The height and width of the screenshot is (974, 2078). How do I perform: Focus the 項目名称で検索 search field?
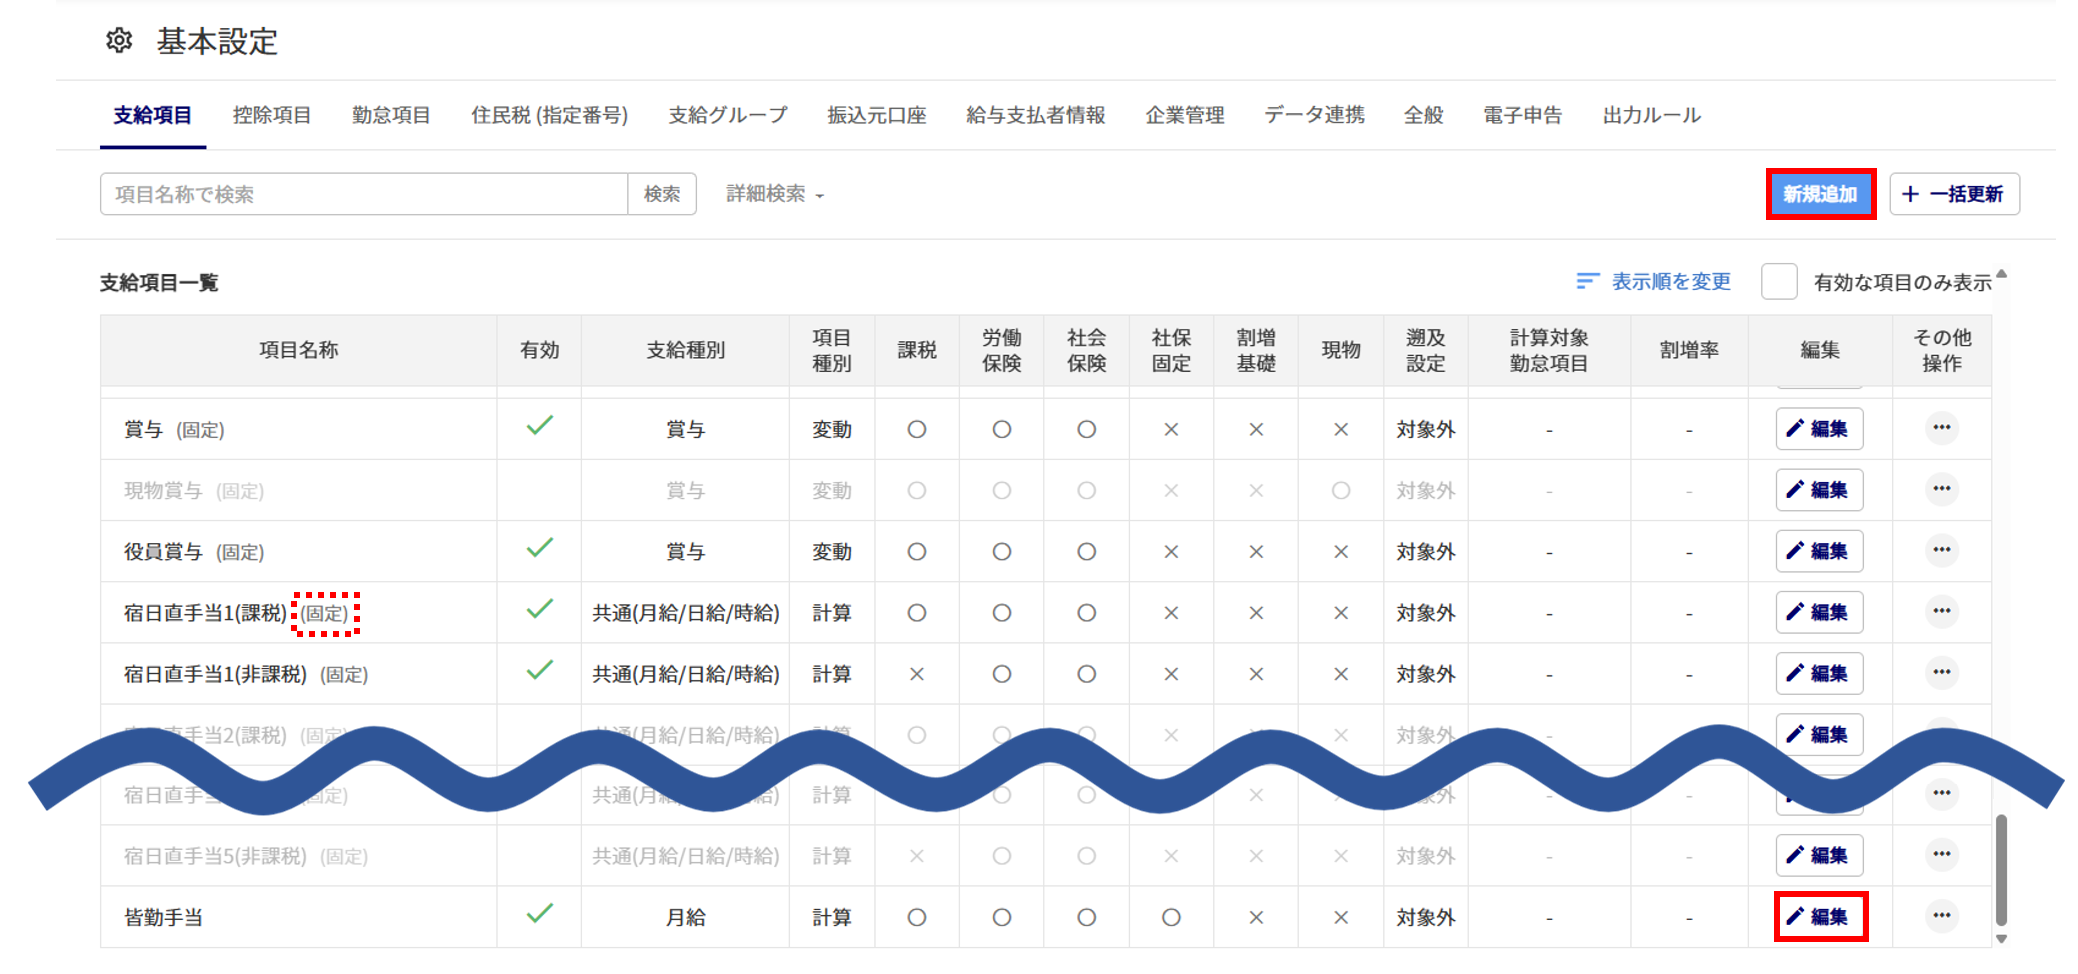tap(364, 194)
